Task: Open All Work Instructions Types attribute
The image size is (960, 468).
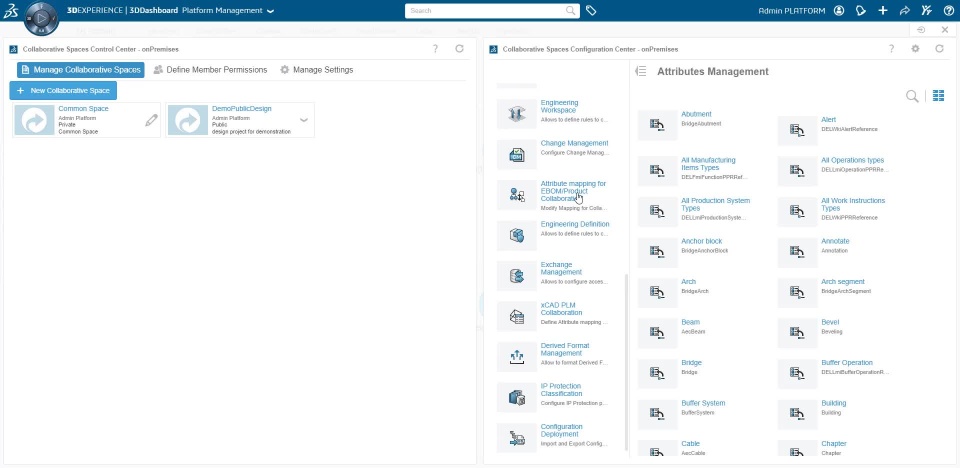Action: tap(853, 205)
